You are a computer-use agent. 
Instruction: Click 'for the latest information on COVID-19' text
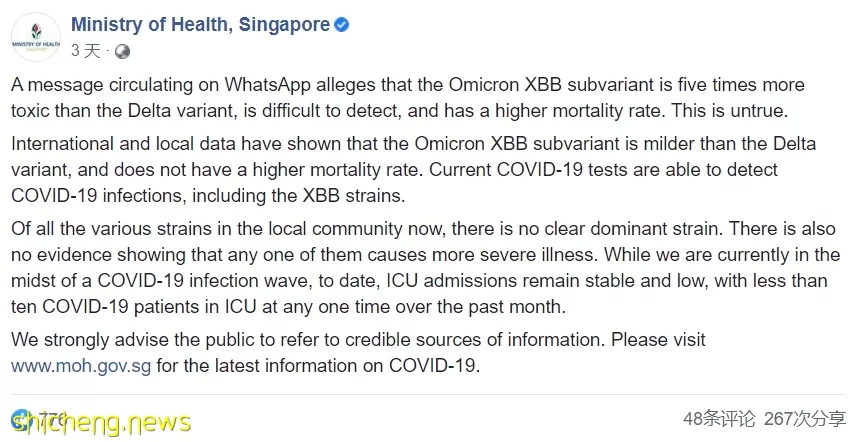coord(318,365)
